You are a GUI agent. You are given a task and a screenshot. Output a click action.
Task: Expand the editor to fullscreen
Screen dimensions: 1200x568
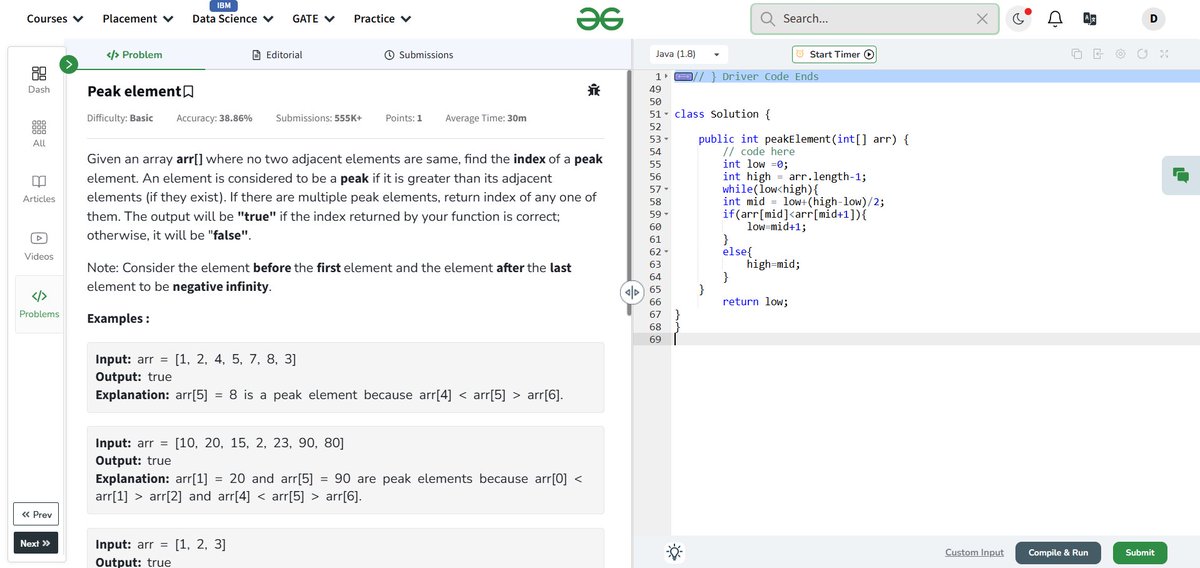click(1164, 54)
